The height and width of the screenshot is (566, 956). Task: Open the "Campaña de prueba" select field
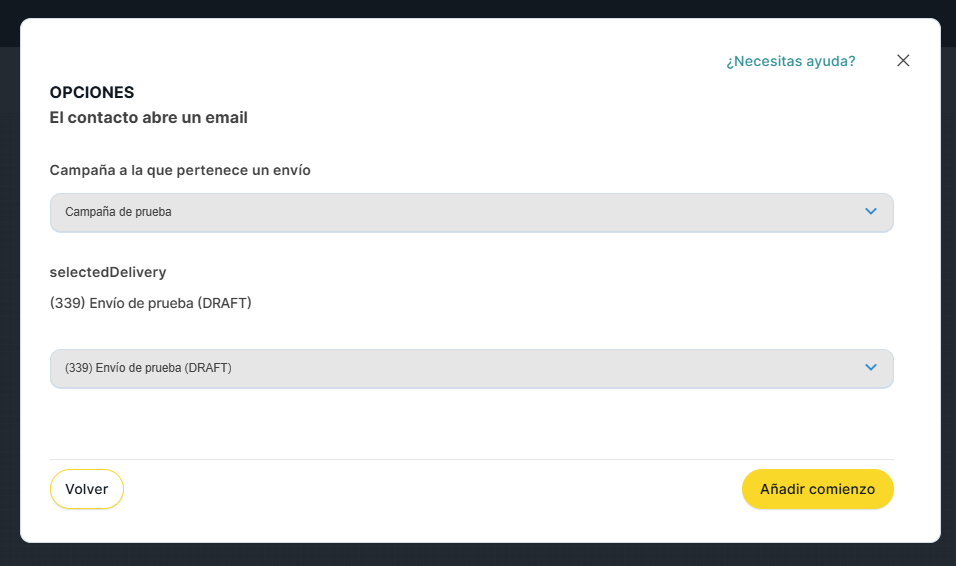450,212
